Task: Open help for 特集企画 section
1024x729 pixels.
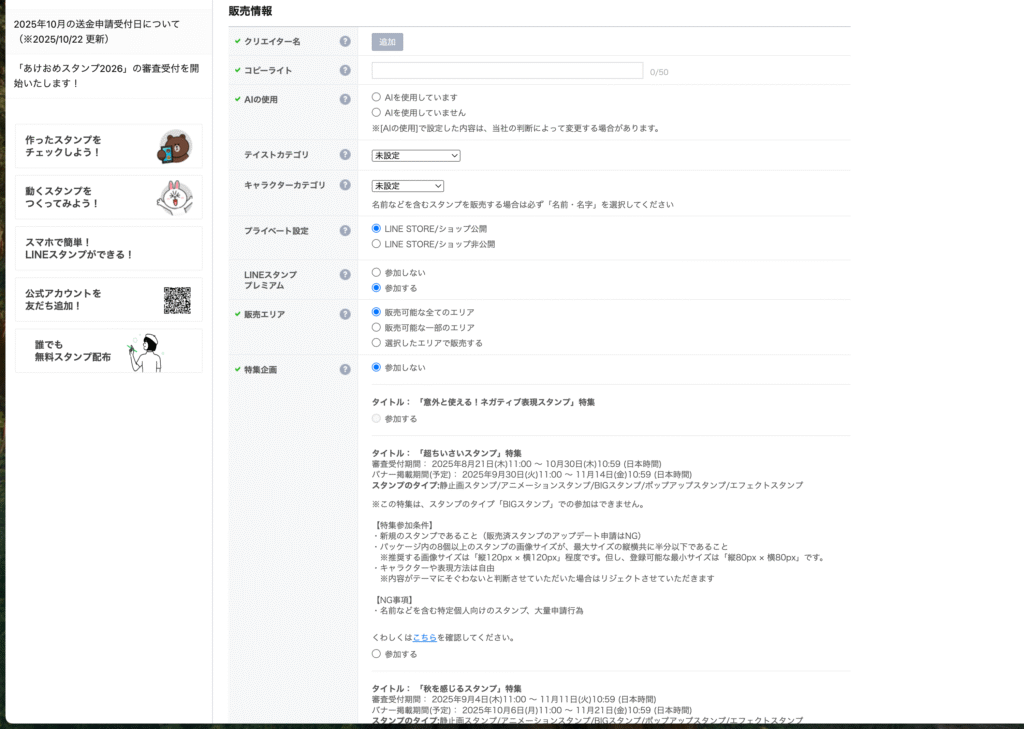Action: (x=345, y=367)
